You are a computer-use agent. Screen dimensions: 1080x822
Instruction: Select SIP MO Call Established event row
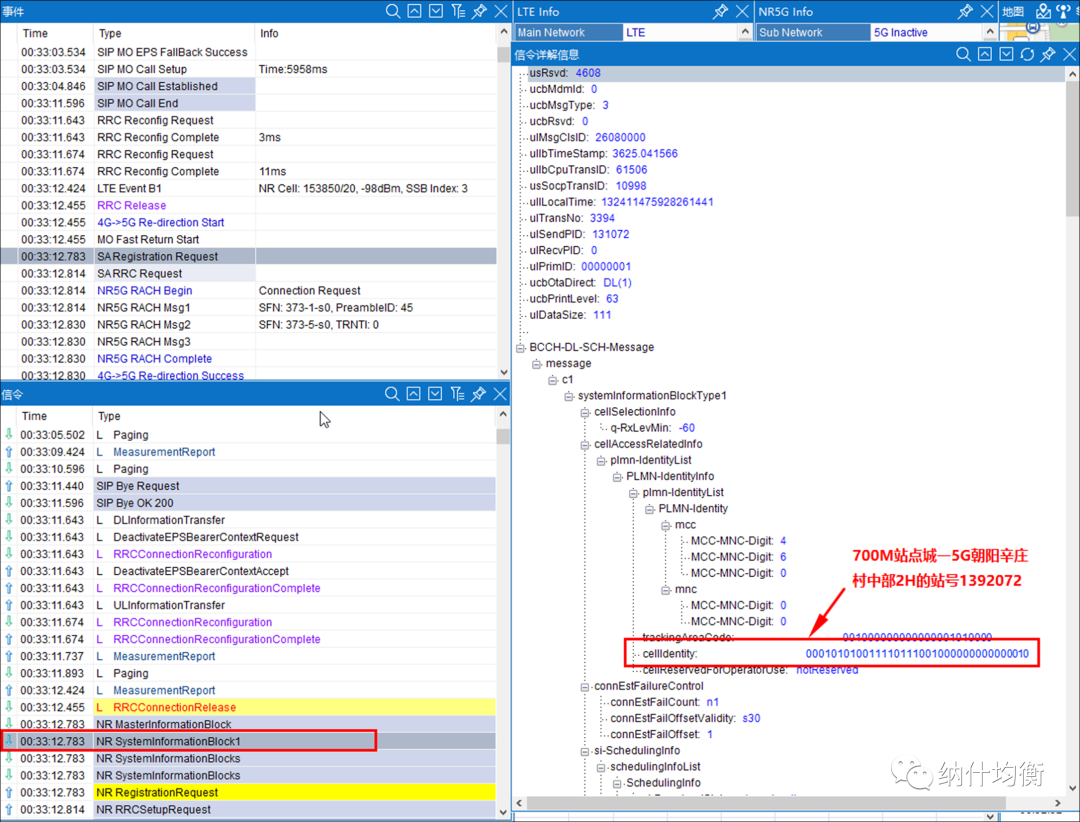(248, 86)
